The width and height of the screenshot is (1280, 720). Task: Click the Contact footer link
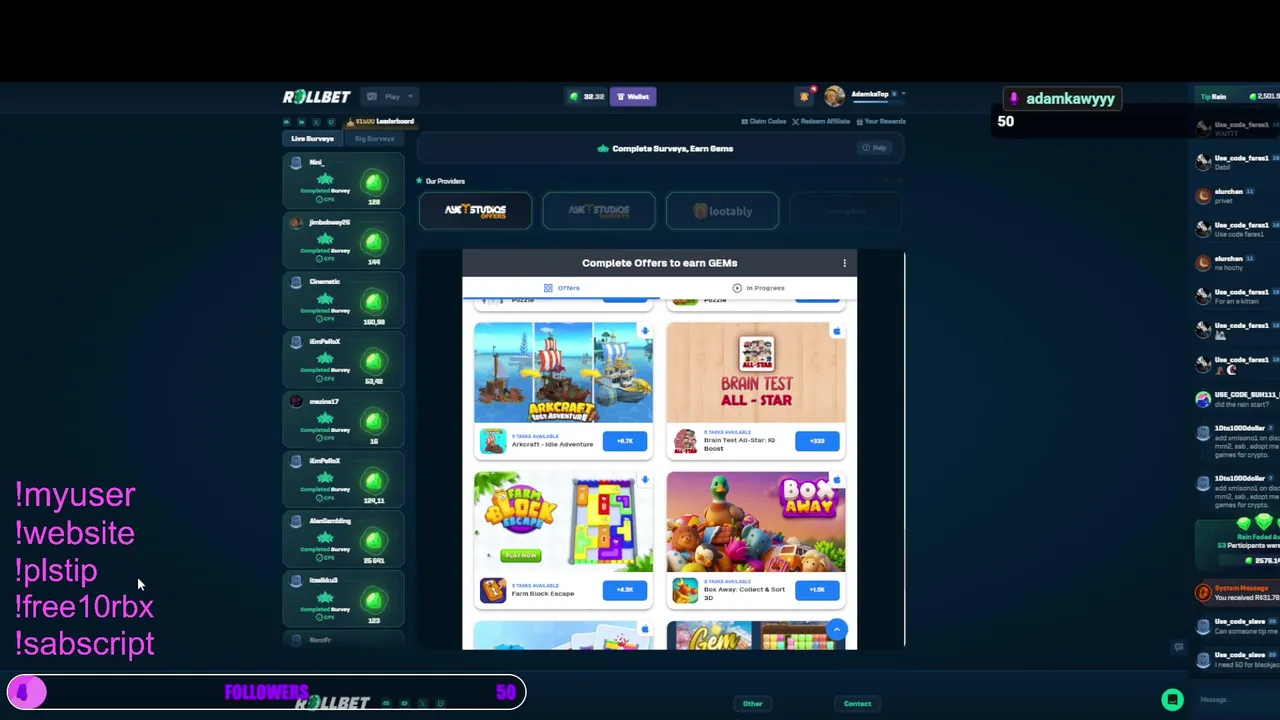click(857, 704)
